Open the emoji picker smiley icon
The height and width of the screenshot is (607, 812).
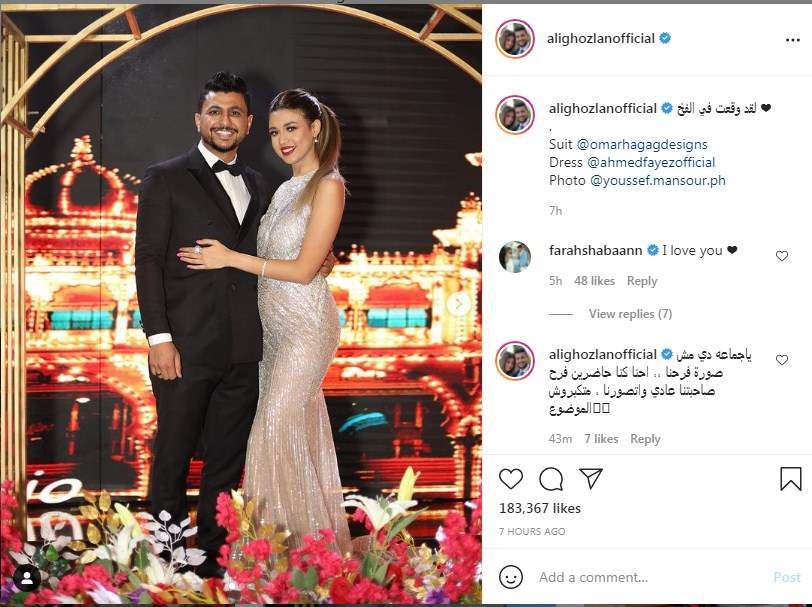[511, 576]
